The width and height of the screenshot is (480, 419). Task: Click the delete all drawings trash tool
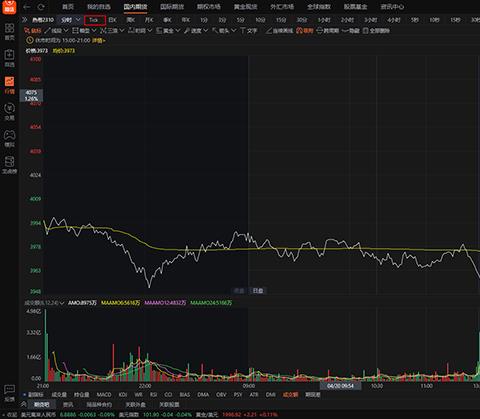tap(376, 31)
